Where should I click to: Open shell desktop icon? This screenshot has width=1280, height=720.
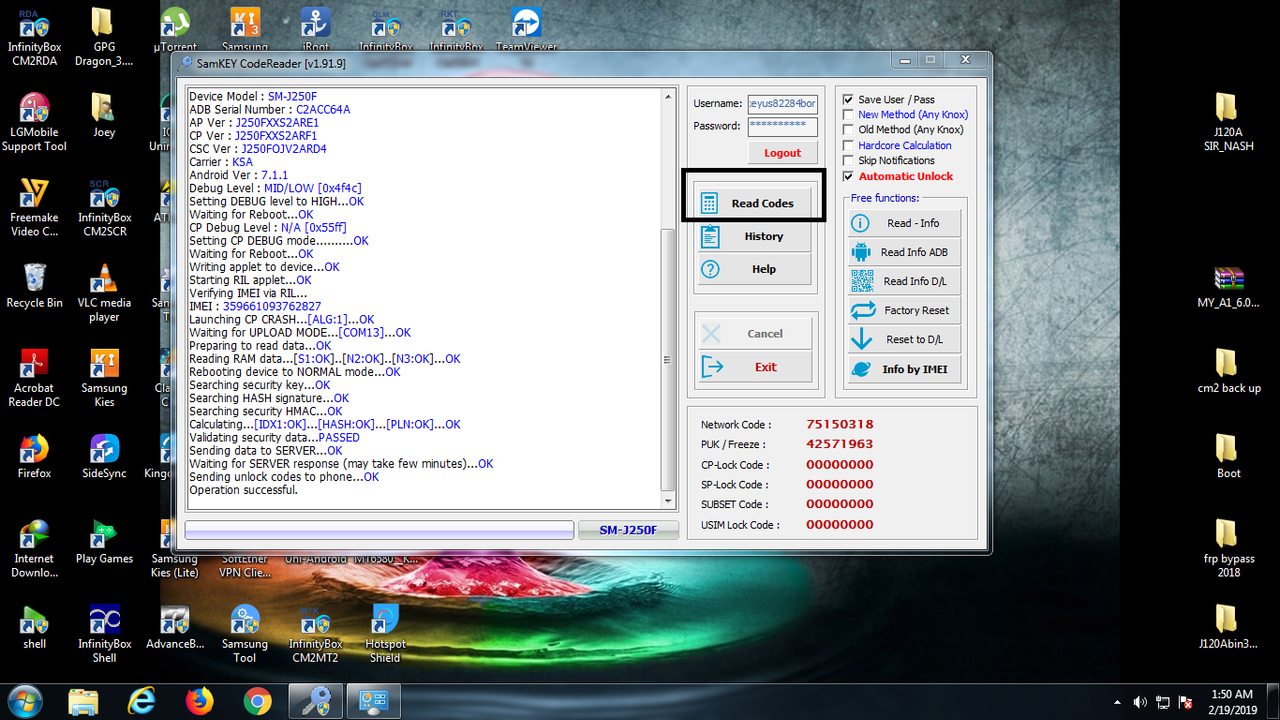click(35, 627)
